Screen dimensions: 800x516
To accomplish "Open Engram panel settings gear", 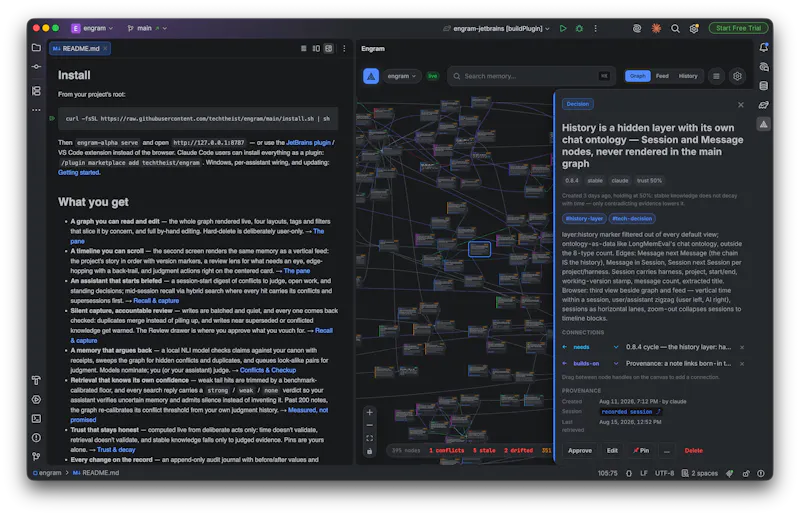I will coord(737,76).
